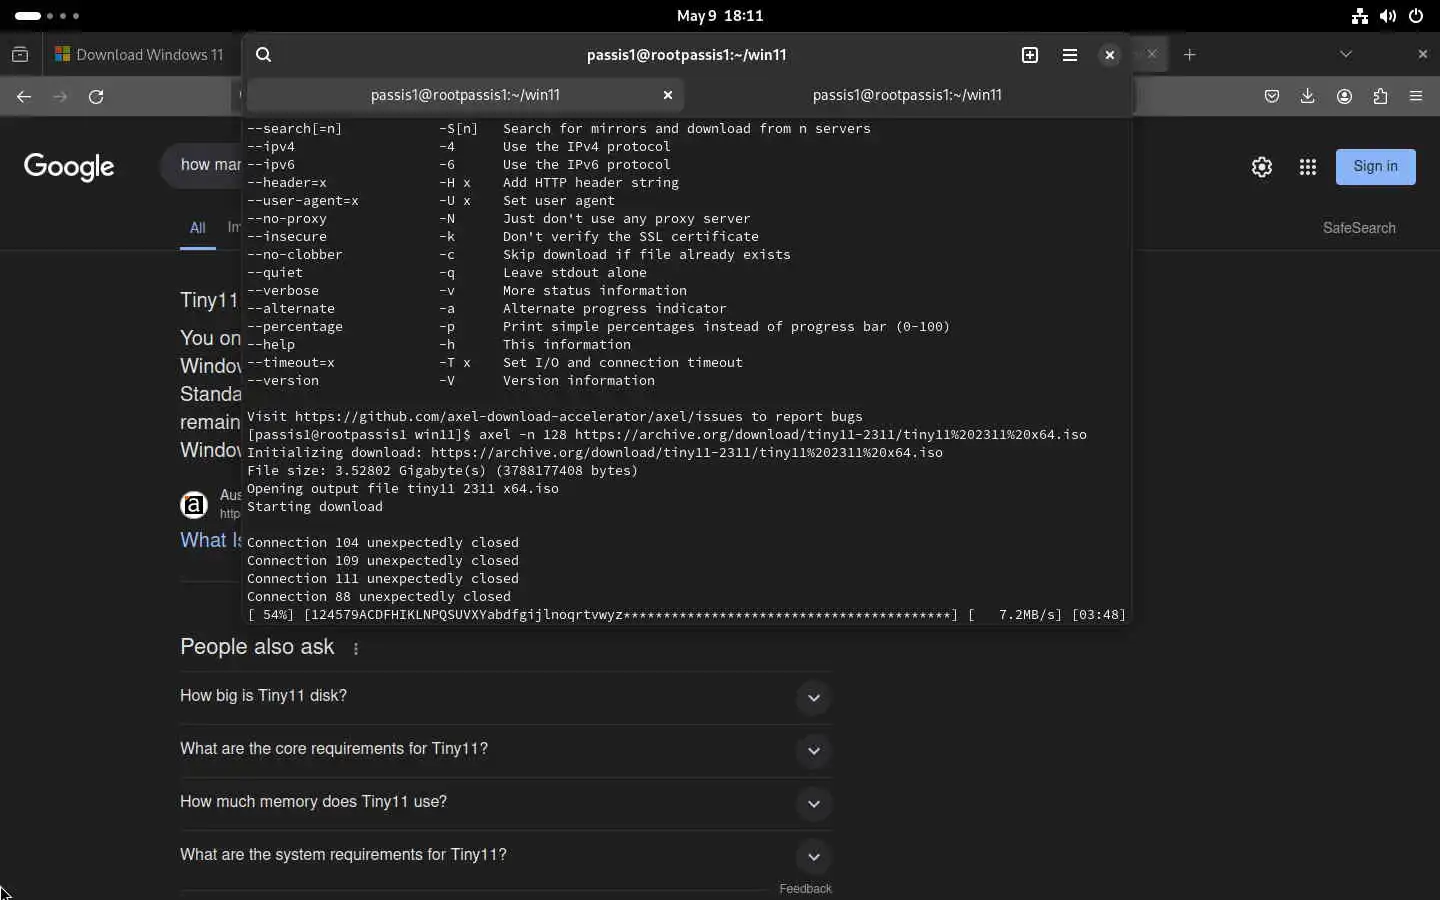Screen dimensions: 1440x900
Task: Click the Google logo
Action: (x=69, y=167)
